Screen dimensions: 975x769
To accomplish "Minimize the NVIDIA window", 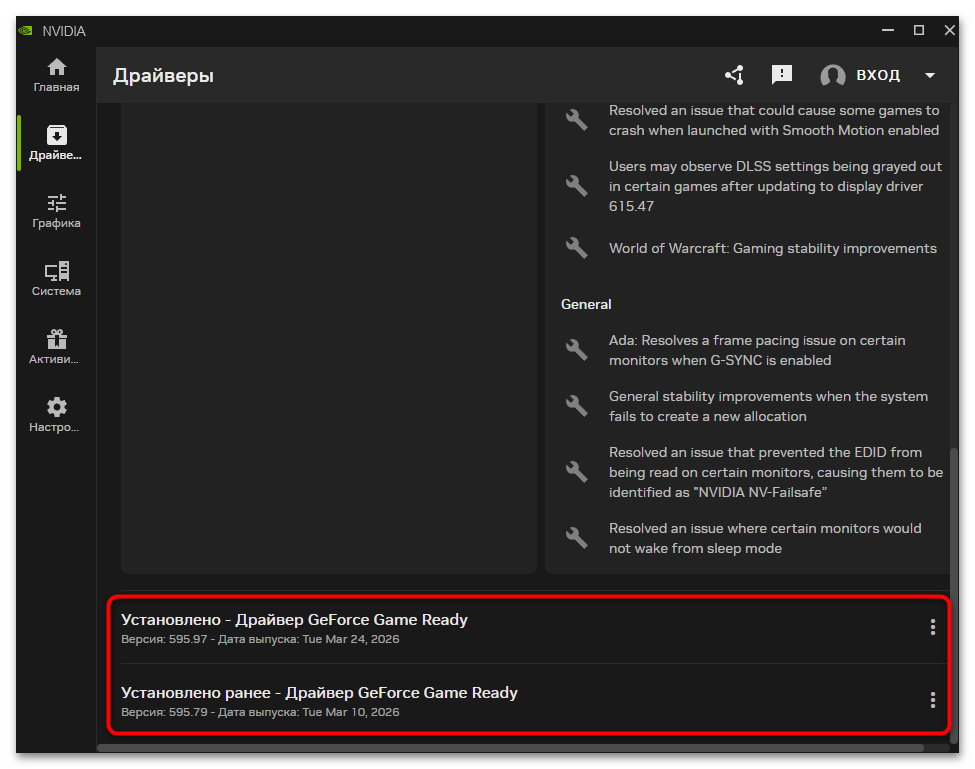I will coord(887,30).
